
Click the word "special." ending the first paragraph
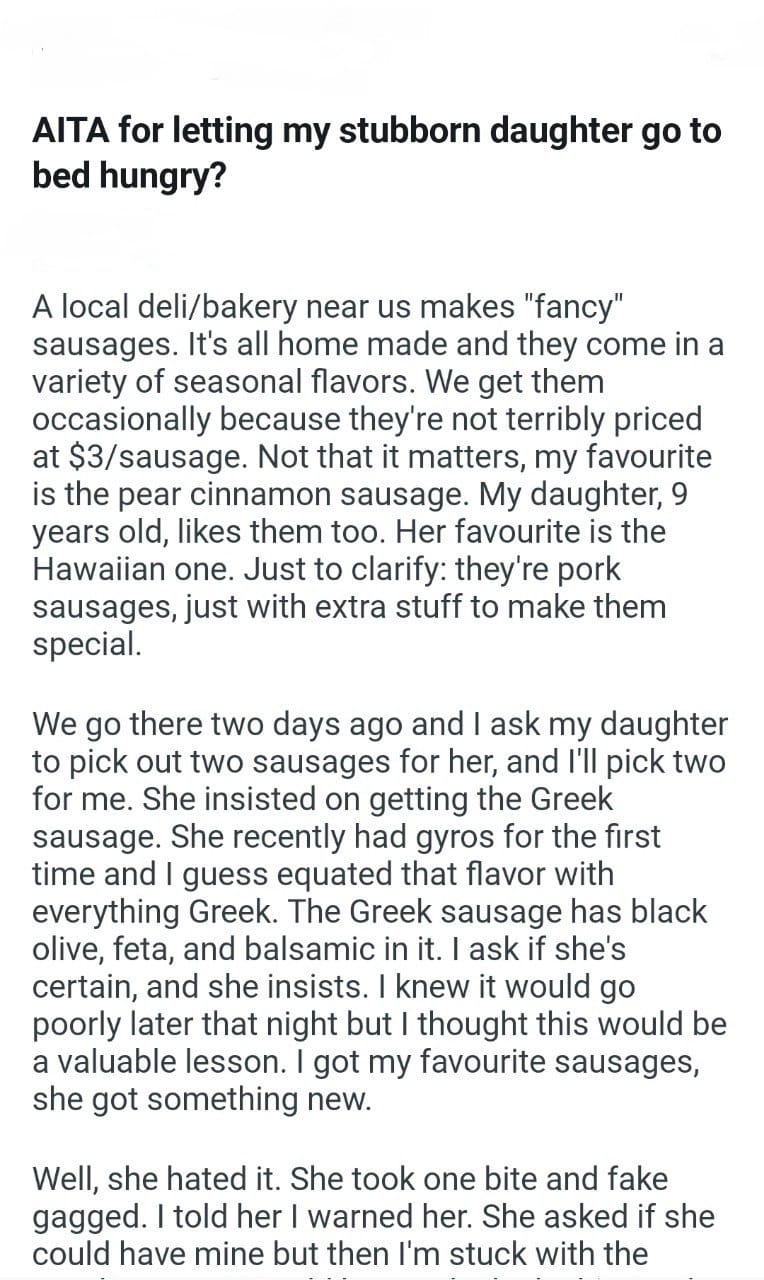(x=87, y=644)
